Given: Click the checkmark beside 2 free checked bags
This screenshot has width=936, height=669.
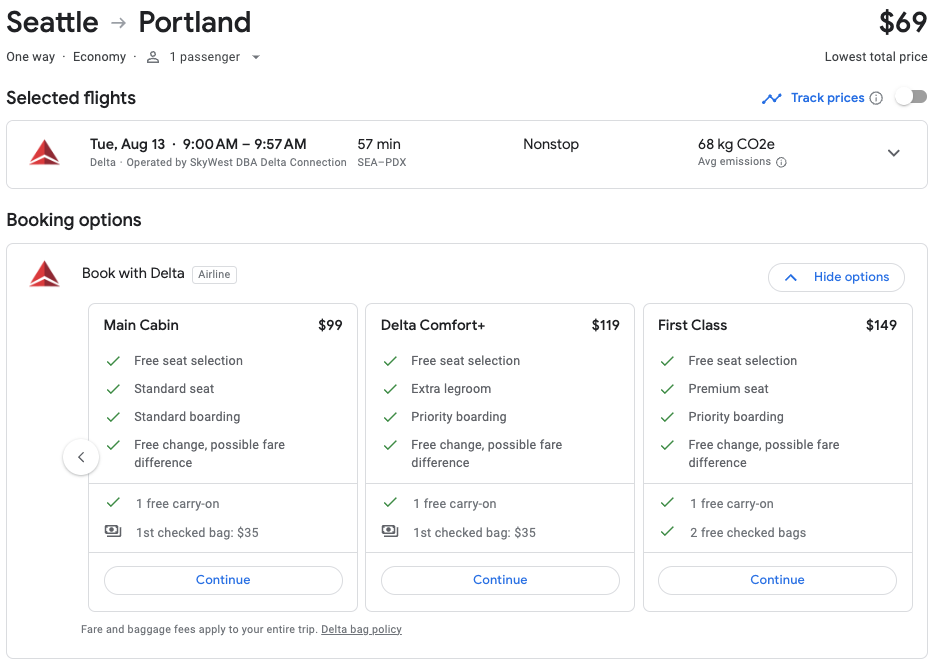Looking at the screenshot, I should pyautogui.click(x=667, y=532).
